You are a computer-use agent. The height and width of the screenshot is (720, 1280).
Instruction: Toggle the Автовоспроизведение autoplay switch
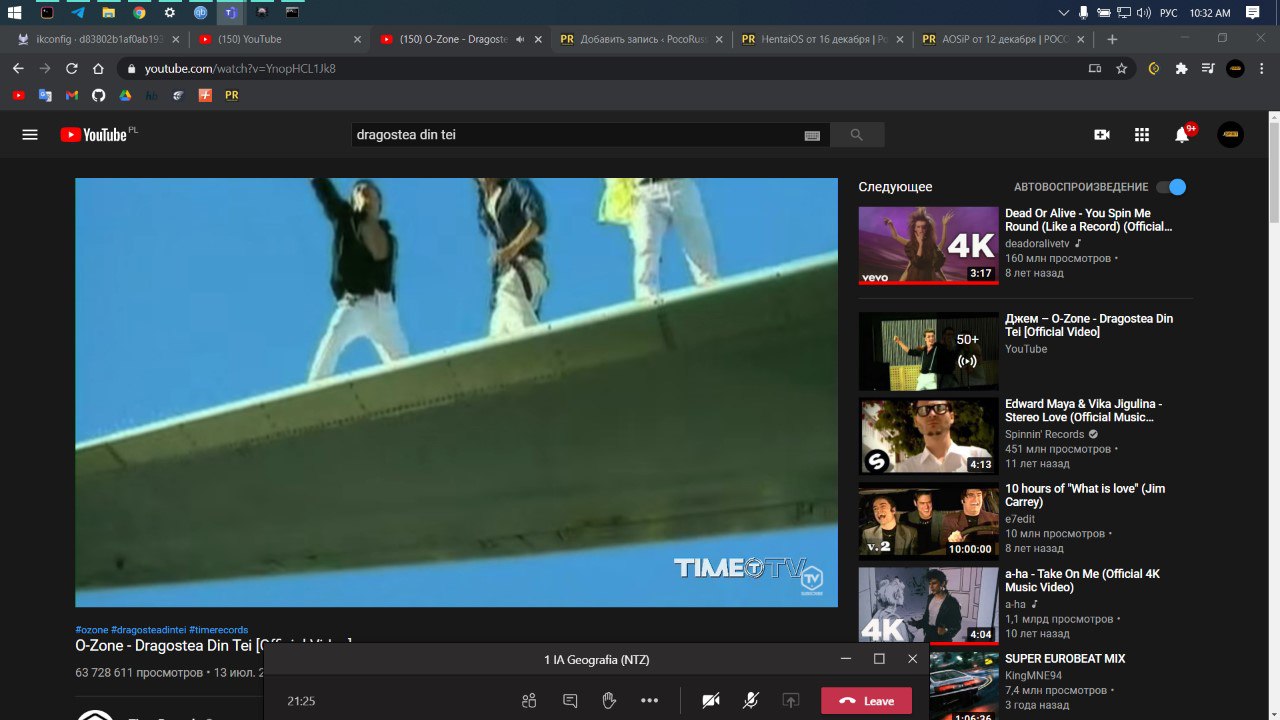point(1171,187)
